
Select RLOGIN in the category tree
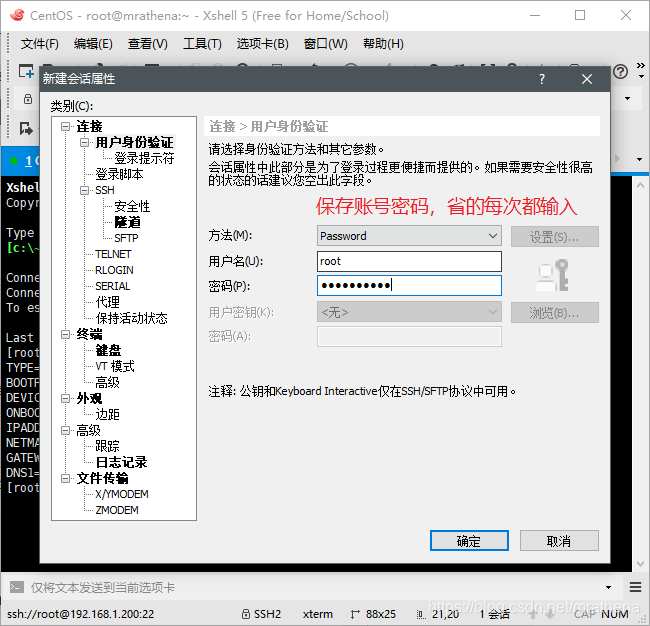pos(114,270)
